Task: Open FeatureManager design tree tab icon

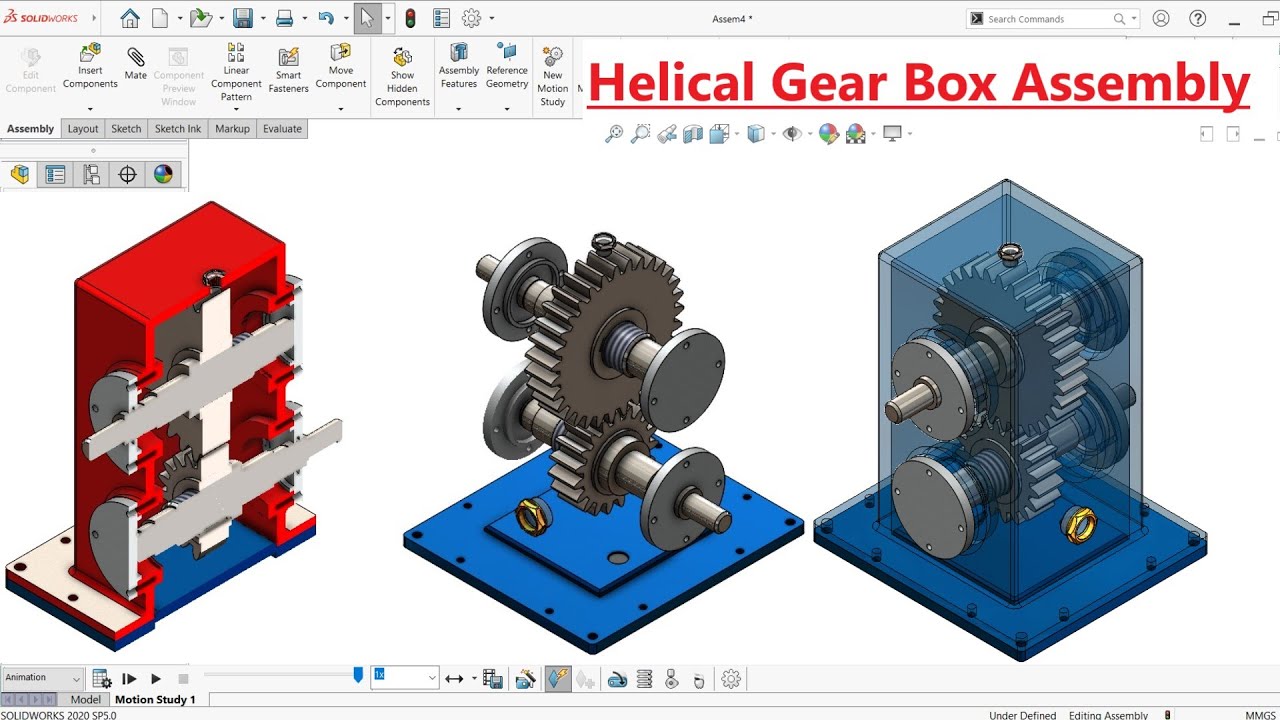Action: 20,175
